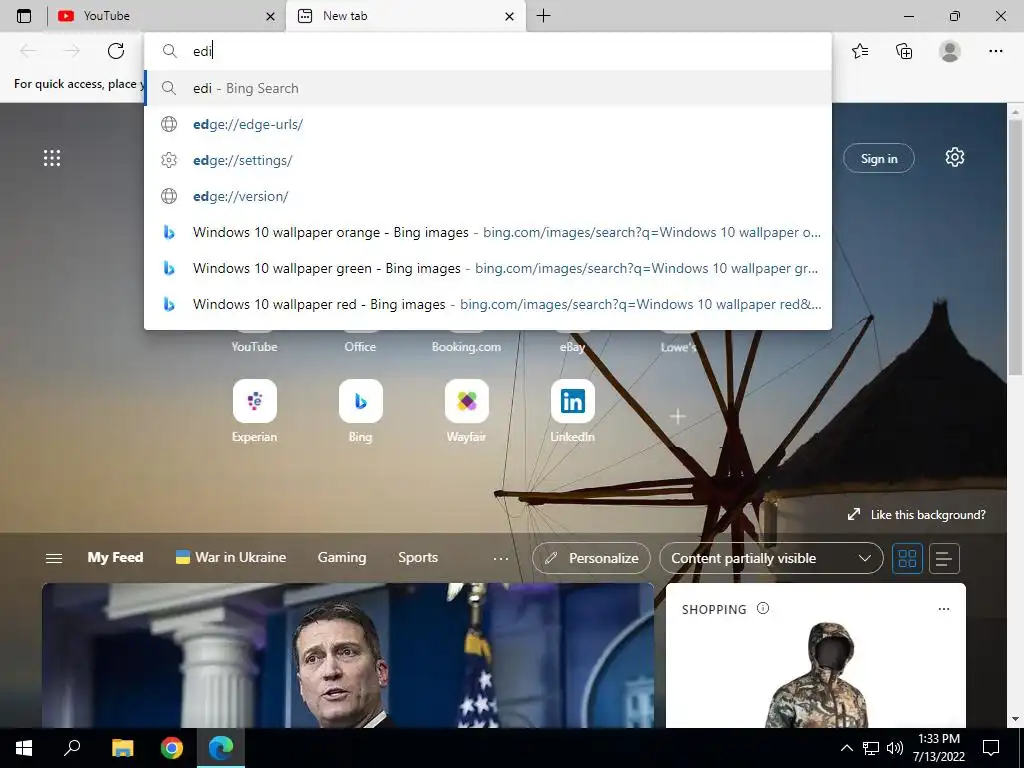
Task: Choose the edge://settings/ suggestion
Action: [488, 160]
